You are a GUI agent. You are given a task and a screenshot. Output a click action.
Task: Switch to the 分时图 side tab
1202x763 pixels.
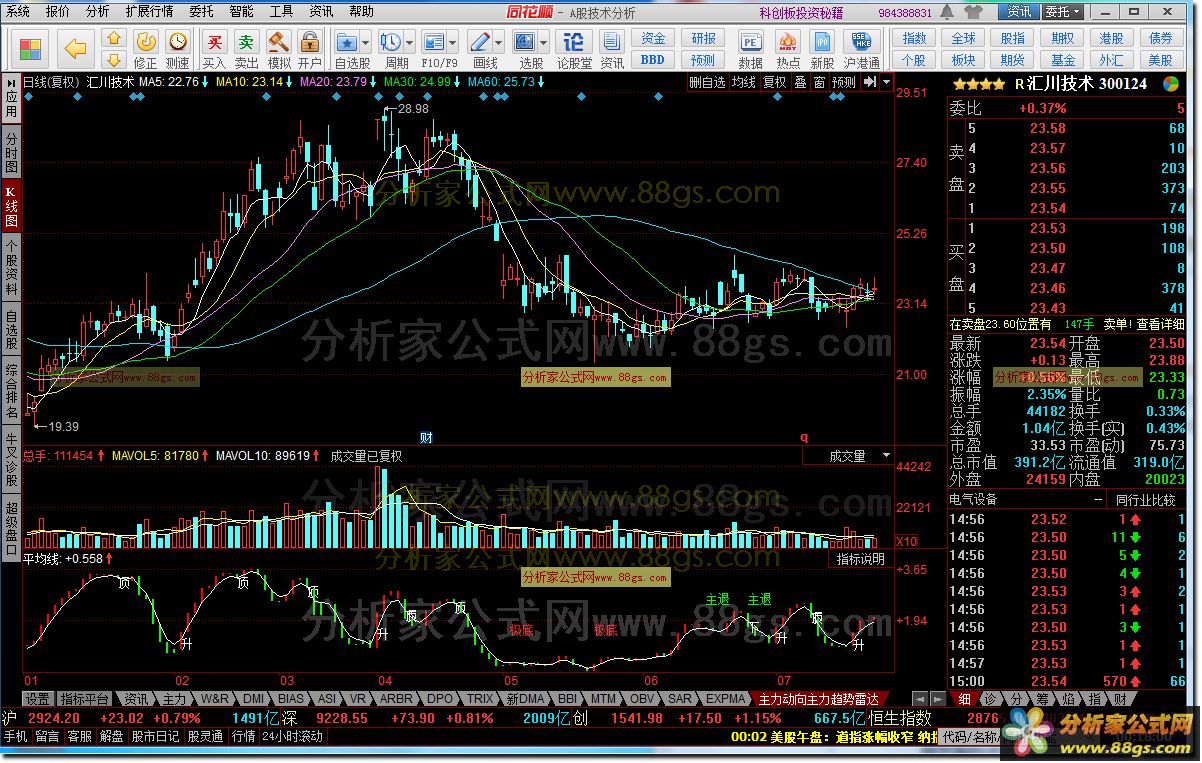11,153
